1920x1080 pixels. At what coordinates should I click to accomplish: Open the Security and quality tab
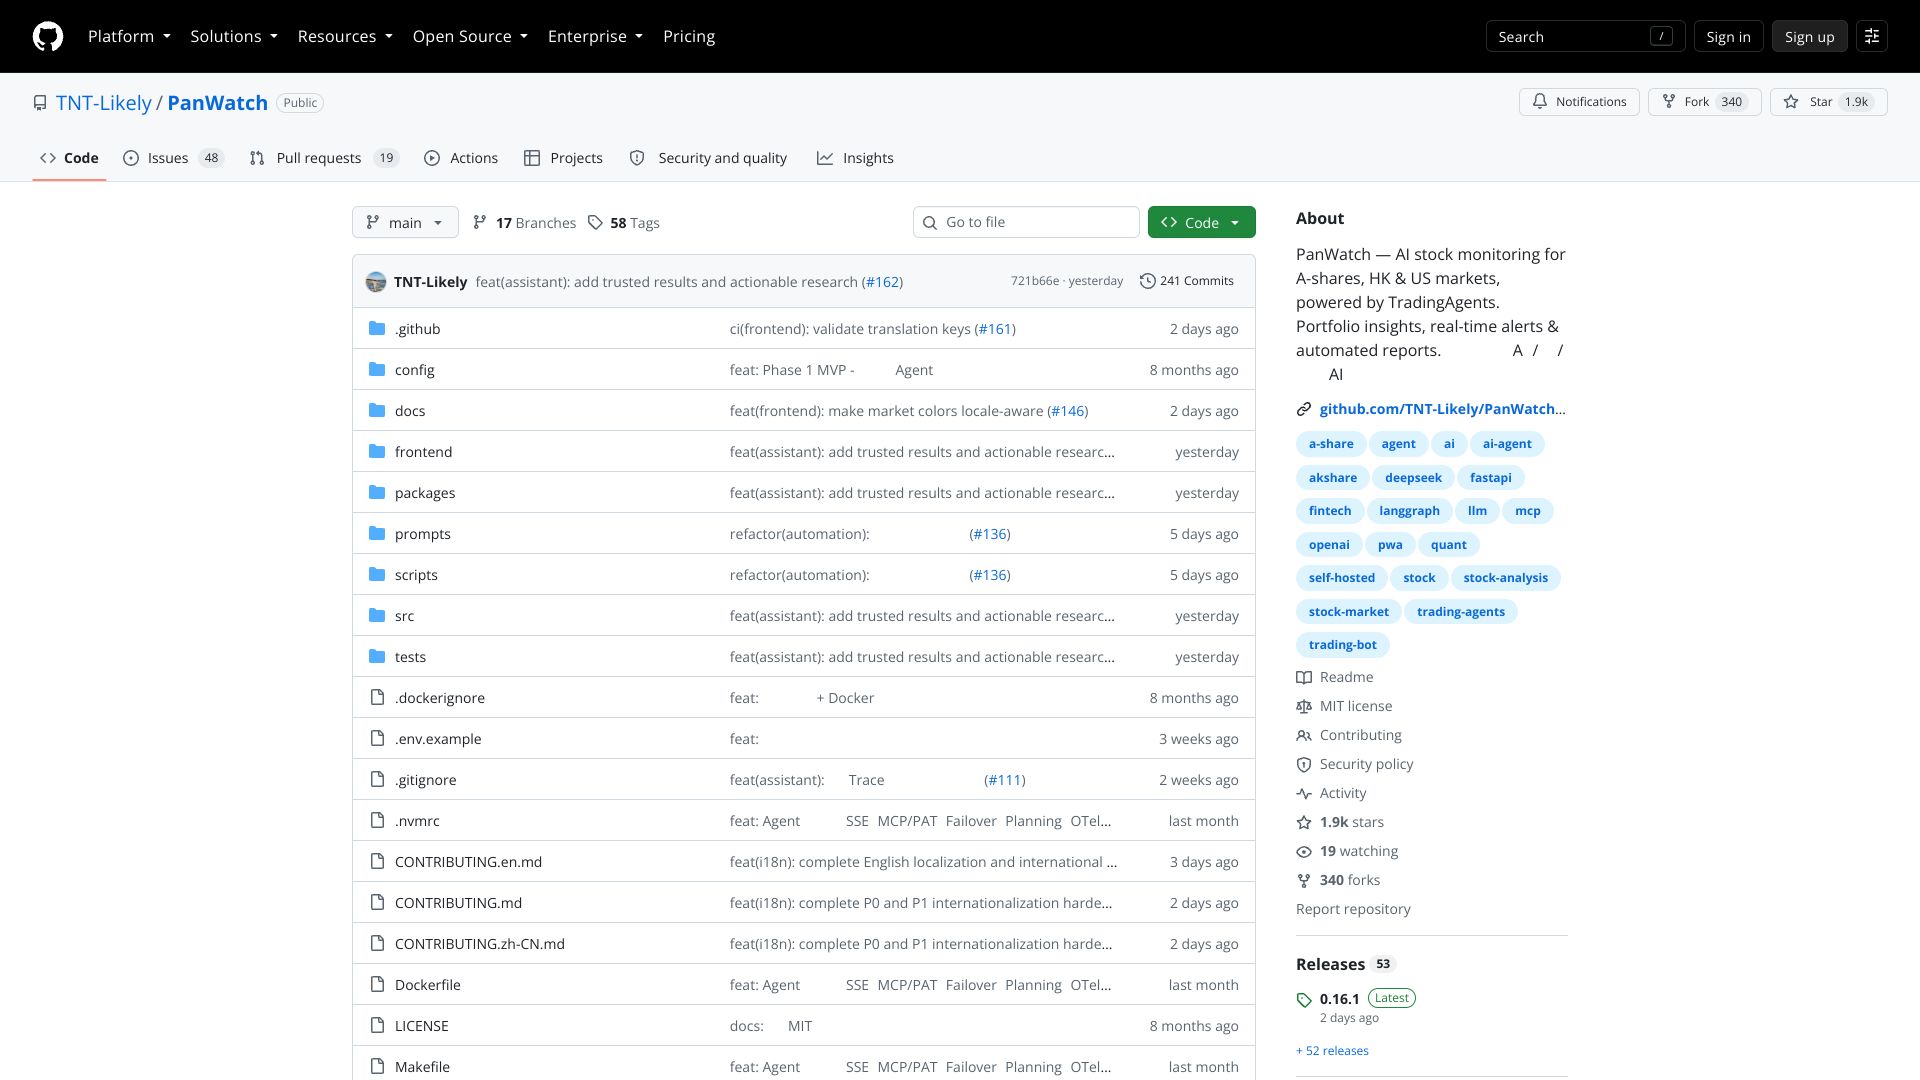708,158
